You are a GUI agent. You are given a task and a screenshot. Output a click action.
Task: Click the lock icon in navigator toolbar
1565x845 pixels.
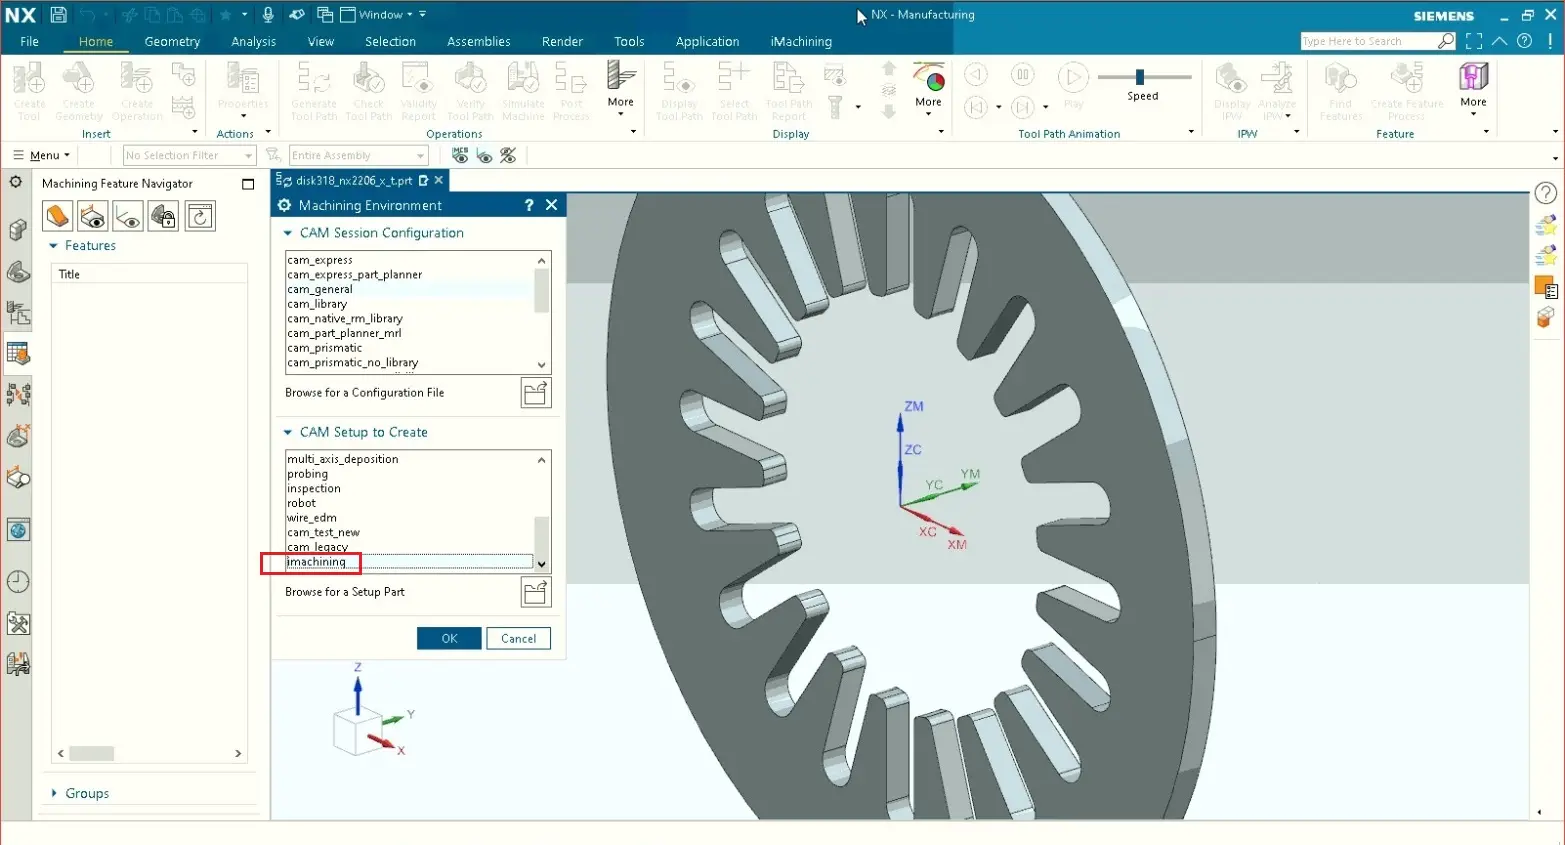[164, 216]
